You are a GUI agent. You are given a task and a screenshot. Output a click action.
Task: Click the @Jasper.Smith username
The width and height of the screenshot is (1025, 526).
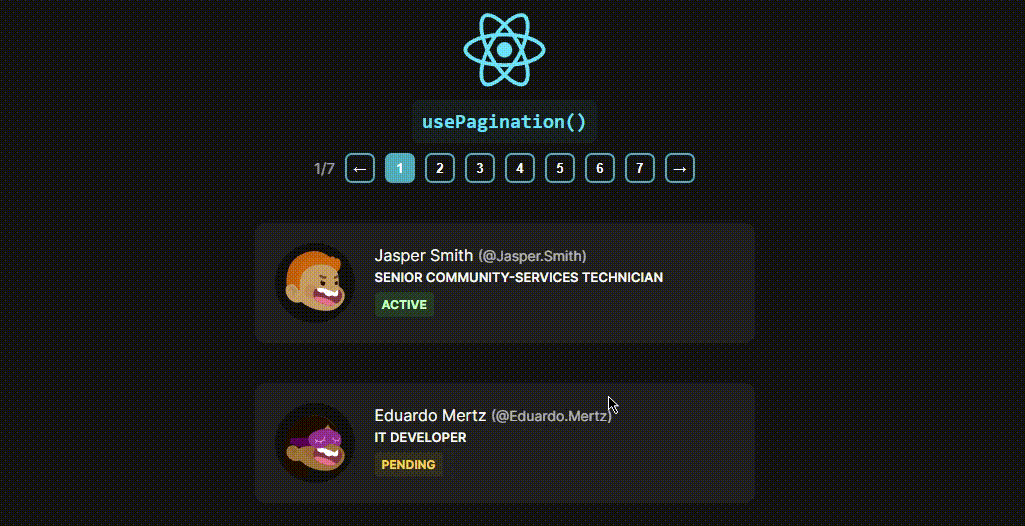532,255
